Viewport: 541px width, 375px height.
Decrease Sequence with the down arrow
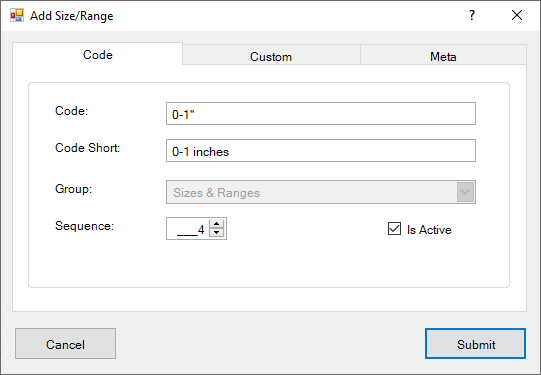217,232
